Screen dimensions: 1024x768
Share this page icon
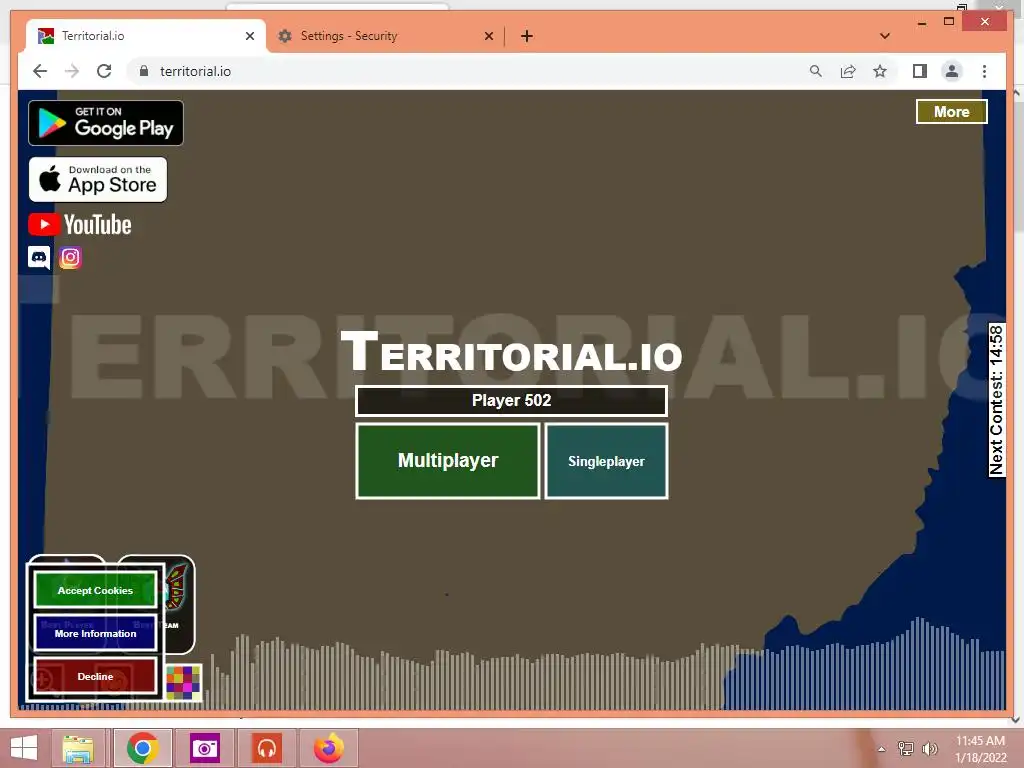click(848, 71)
